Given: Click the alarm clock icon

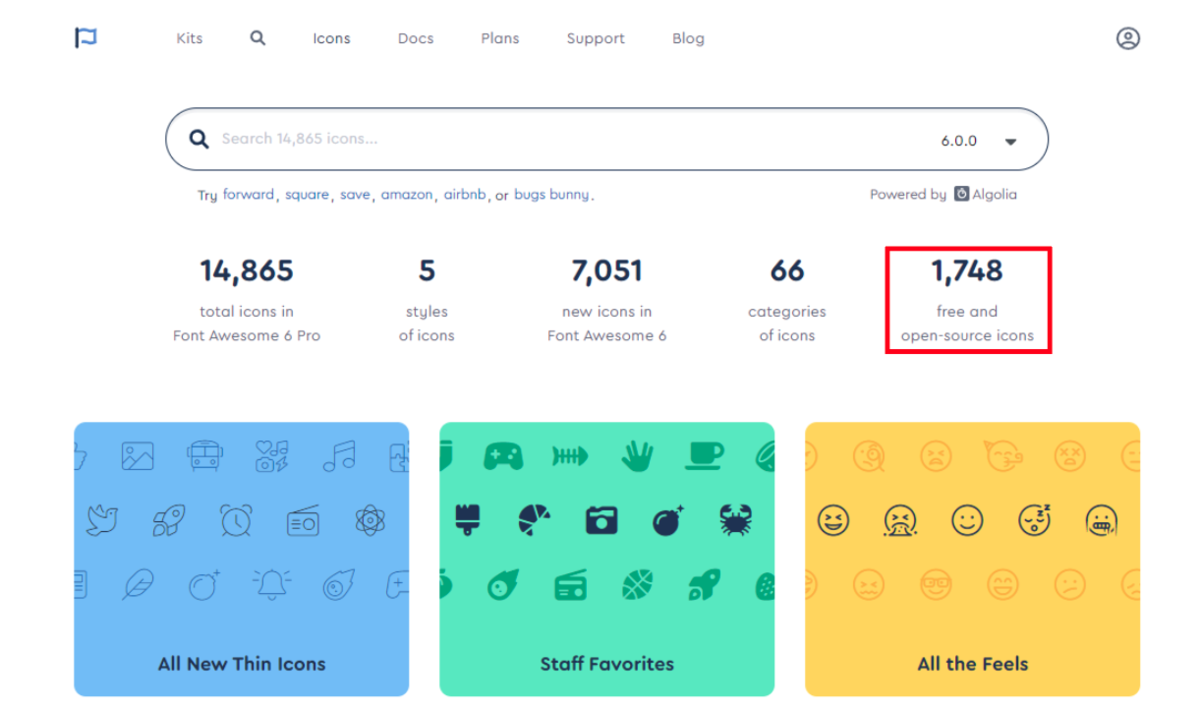Looking at the screenshot, I should (236, 520).
